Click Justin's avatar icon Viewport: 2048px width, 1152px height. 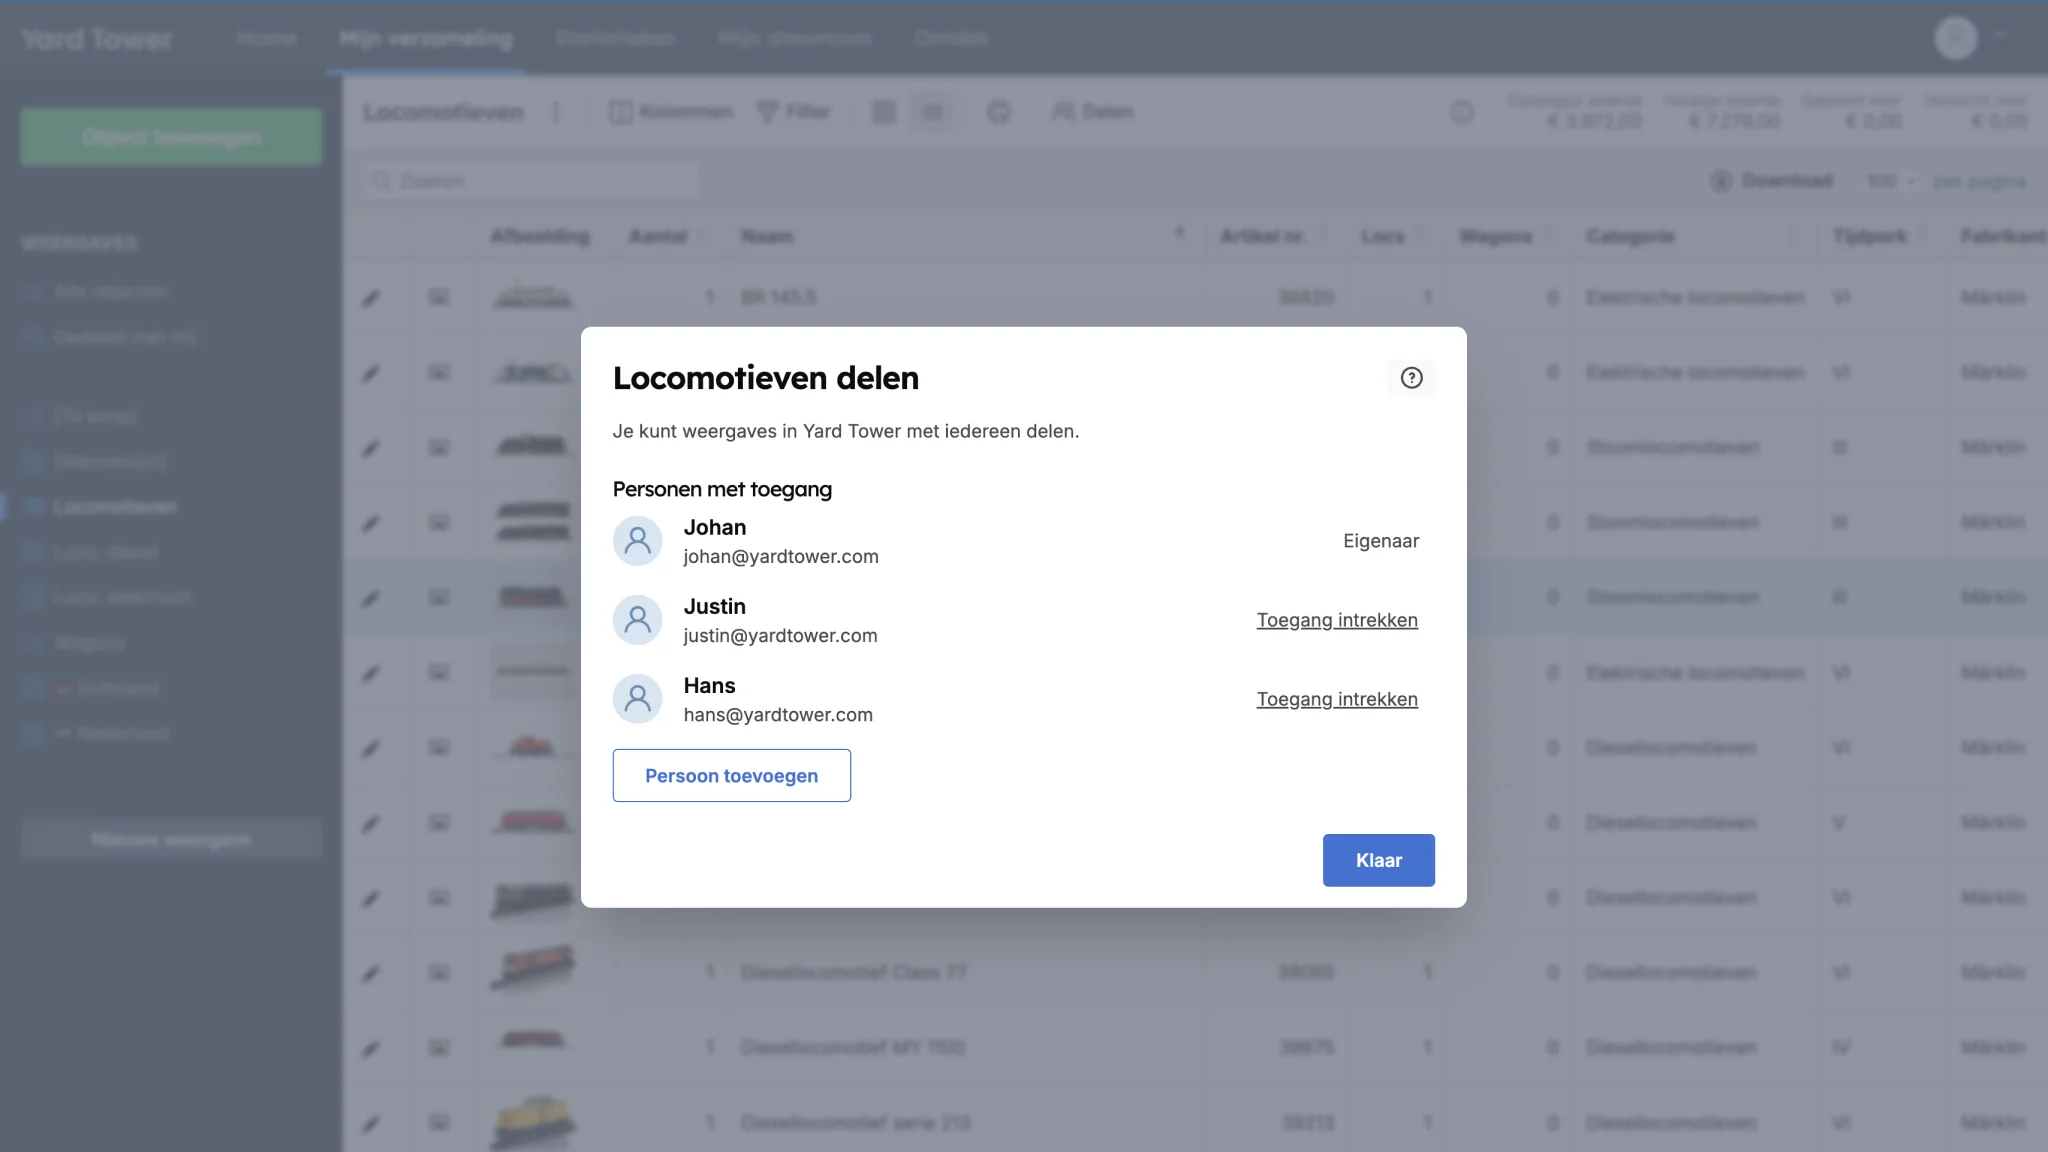[637, 620]
